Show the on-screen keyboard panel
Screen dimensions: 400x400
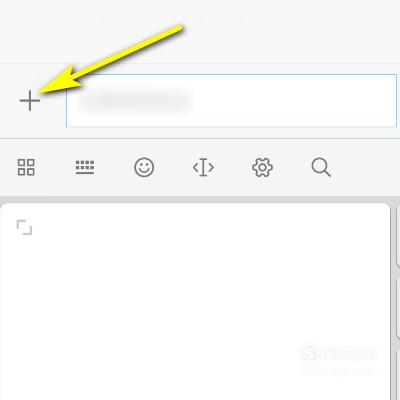click(x=85, y=167)
